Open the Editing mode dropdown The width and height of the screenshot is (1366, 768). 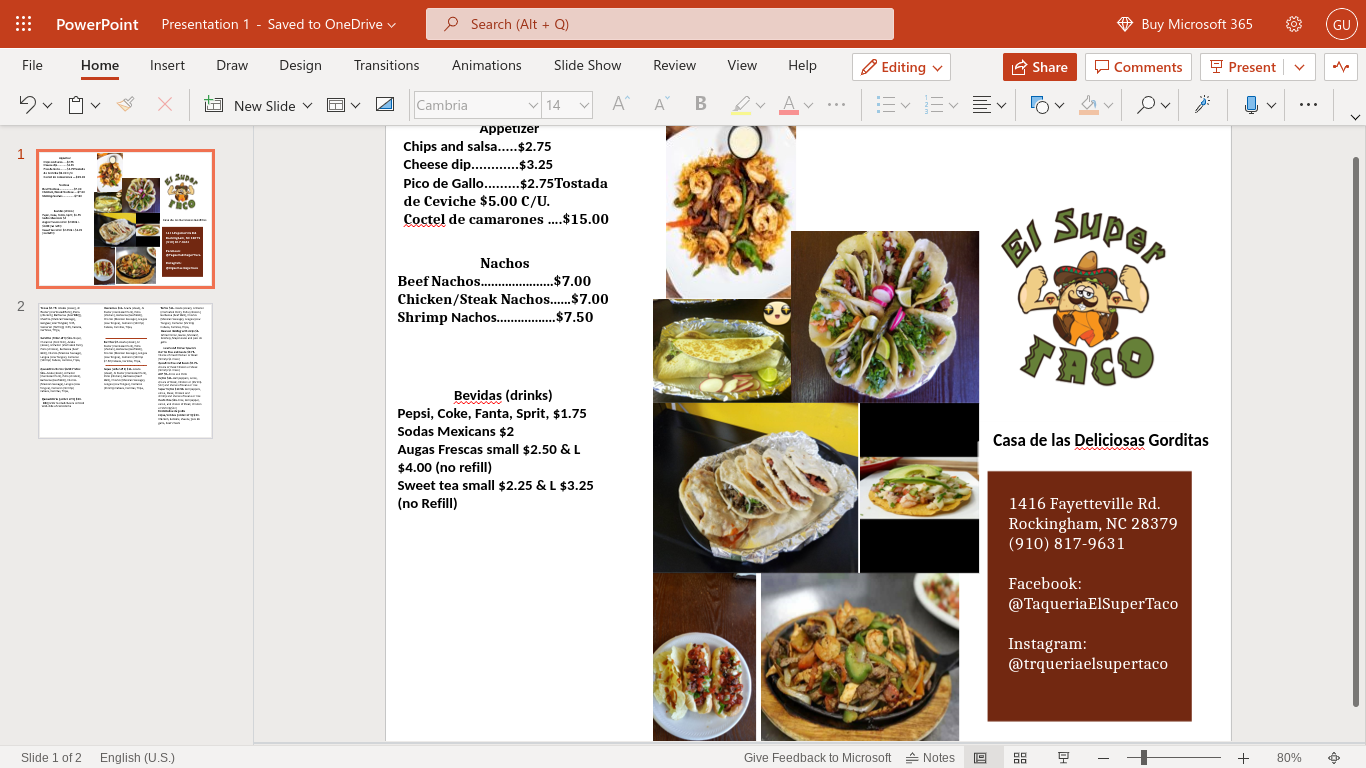(901, 67)
